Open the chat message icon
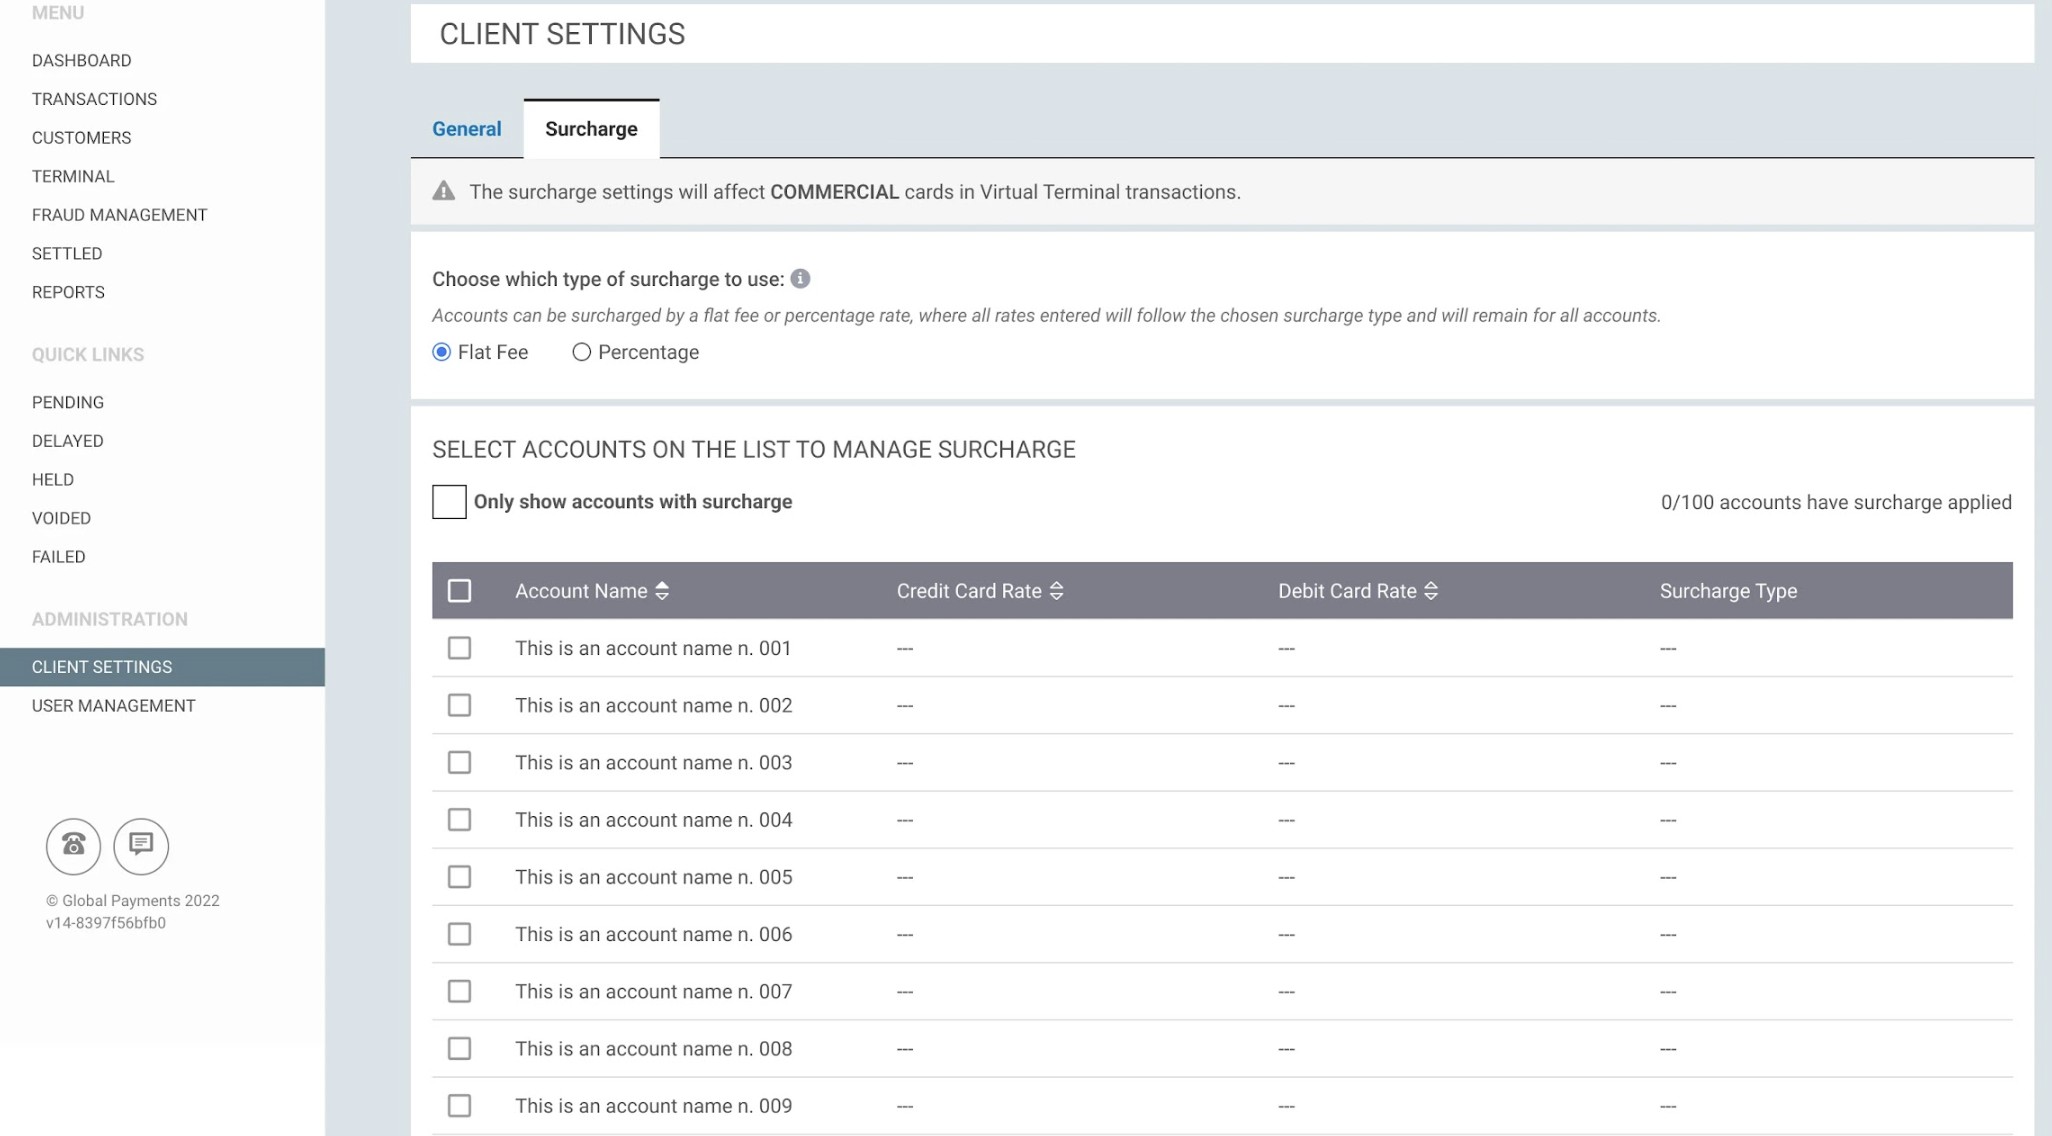The width and height of the screenshot is (2052, 1136). pyautogui.click(x=141, y=846)
